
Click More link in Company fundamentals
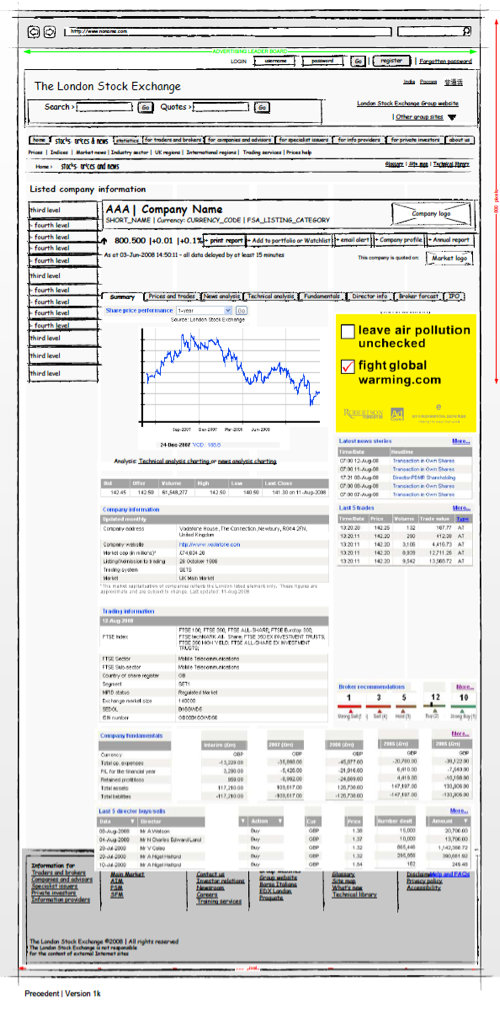[460, 734]
